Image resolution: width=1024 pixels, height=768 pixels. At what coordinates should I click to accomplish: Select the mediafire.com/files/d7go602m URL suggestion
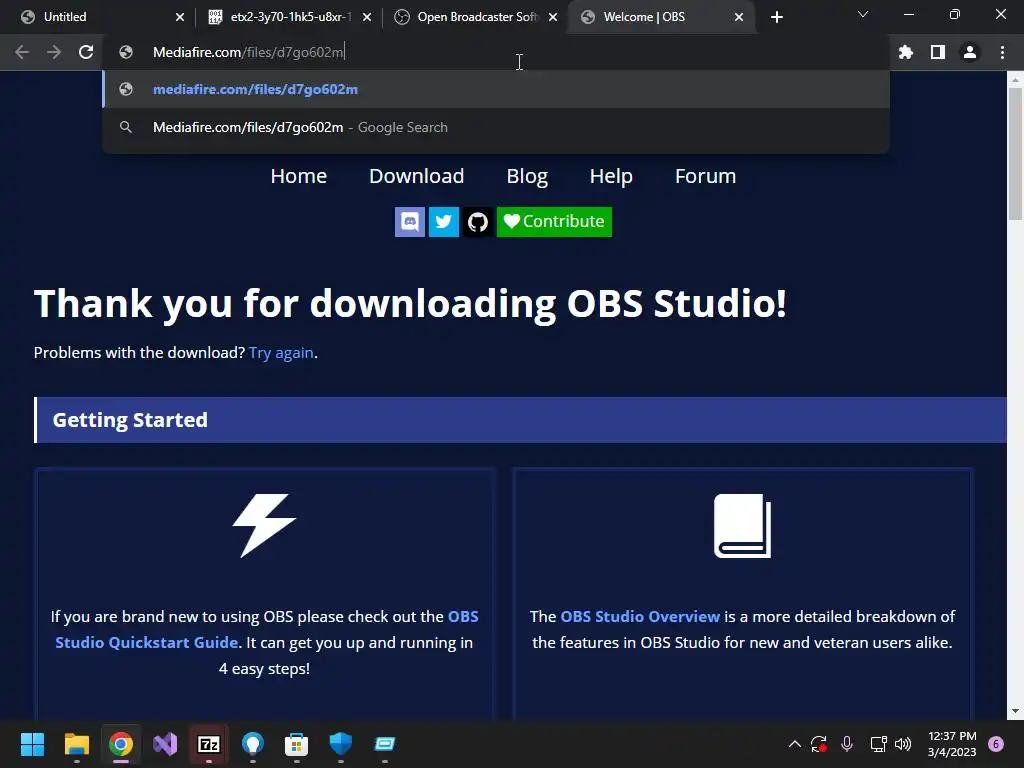[x=496, y=89]
